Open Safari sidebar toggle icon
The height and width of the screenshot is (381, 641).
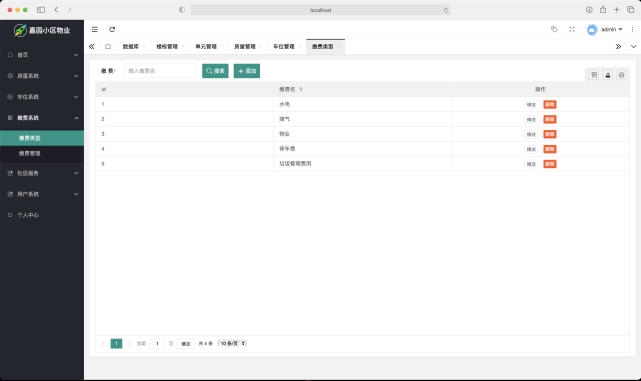(x=41, y=10)
